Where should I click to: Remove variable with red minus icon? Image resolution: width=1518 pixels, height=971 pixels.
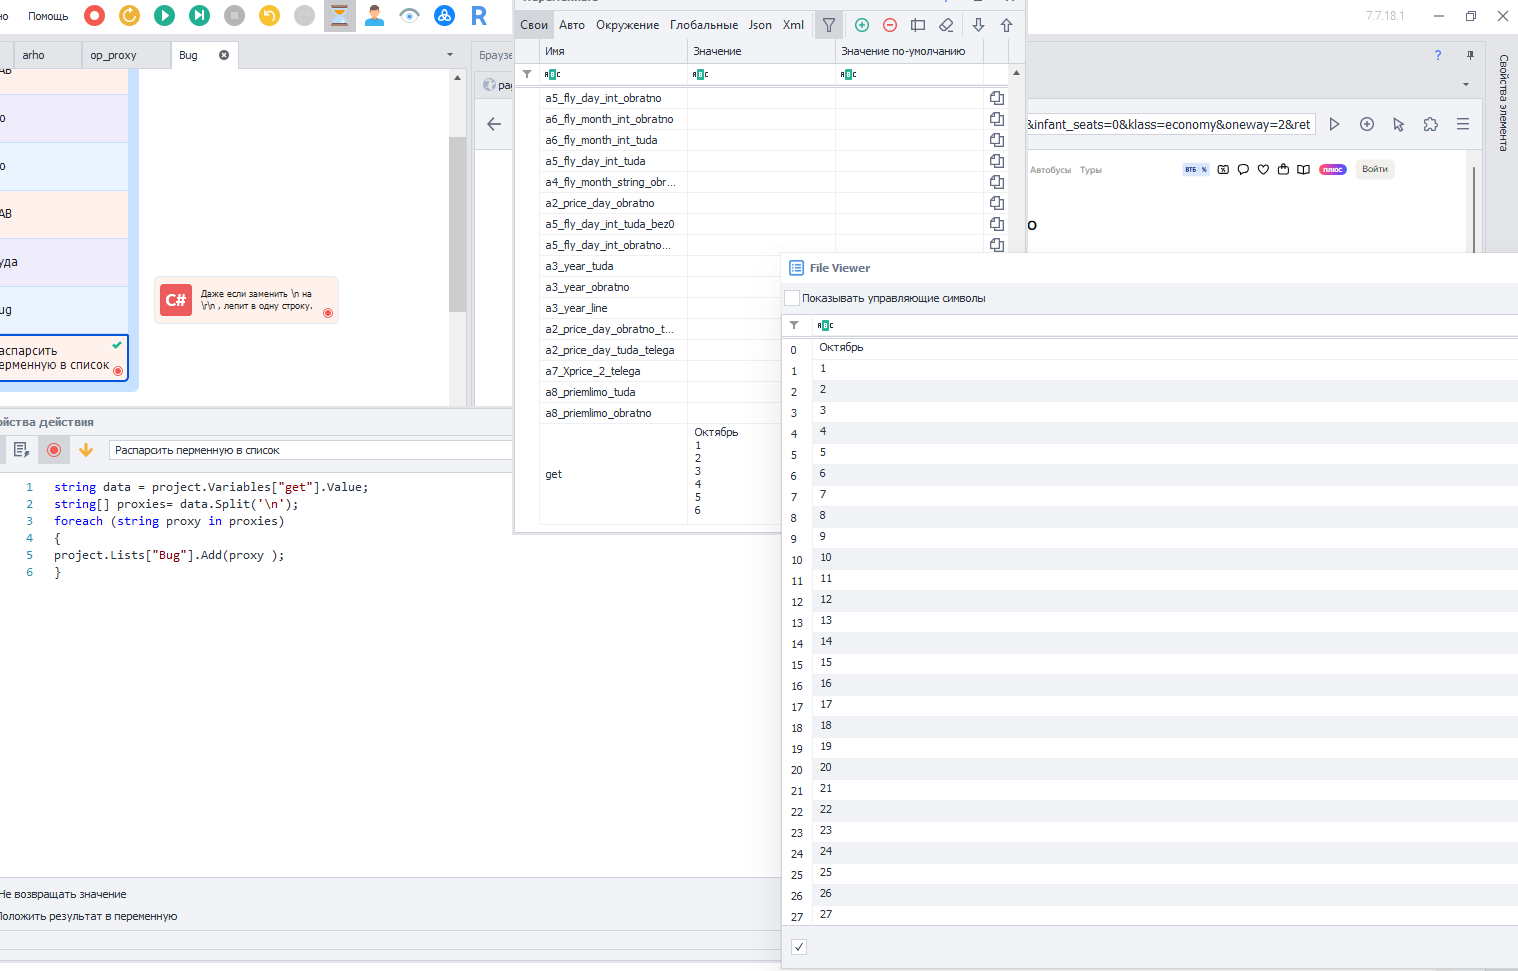[x=890, y=25]
